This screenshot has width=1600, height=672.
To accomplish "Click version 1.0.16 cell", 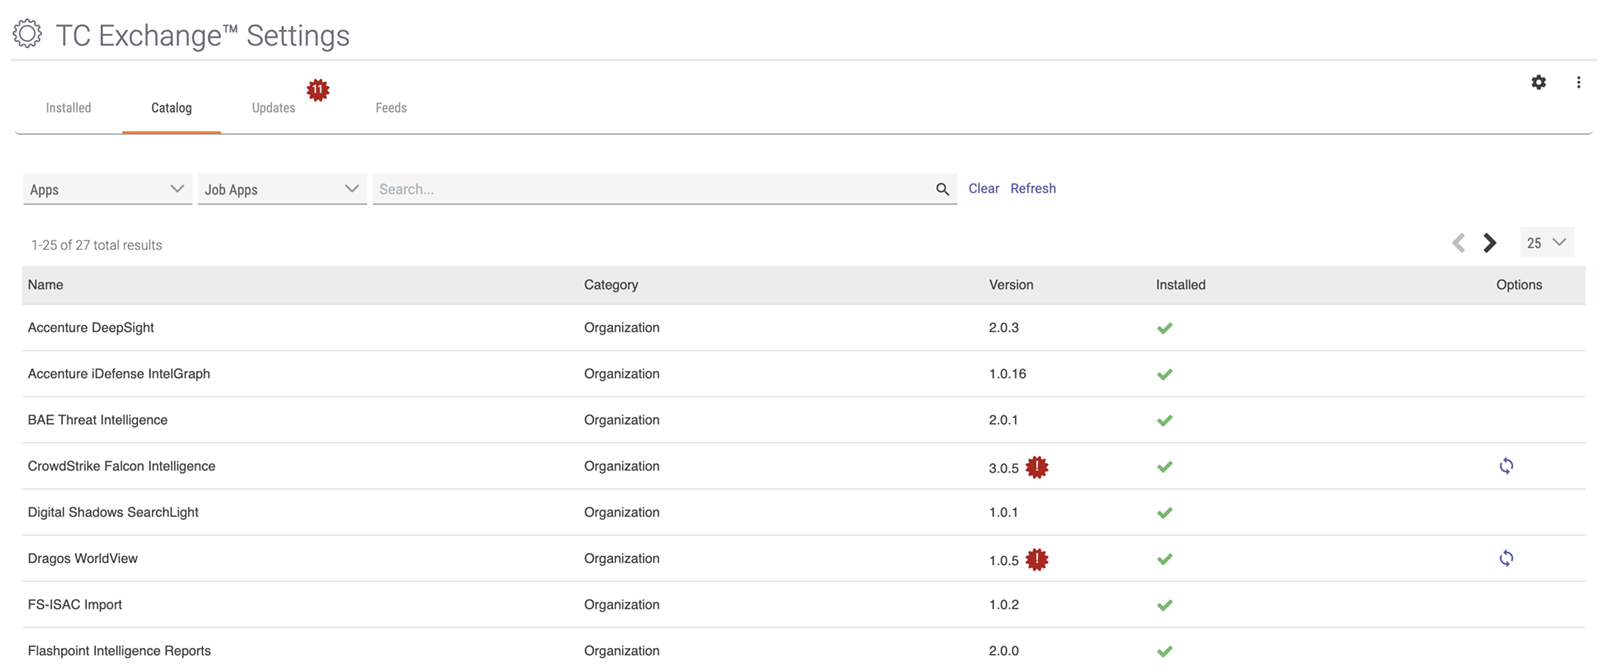I will coord(1008,374).
